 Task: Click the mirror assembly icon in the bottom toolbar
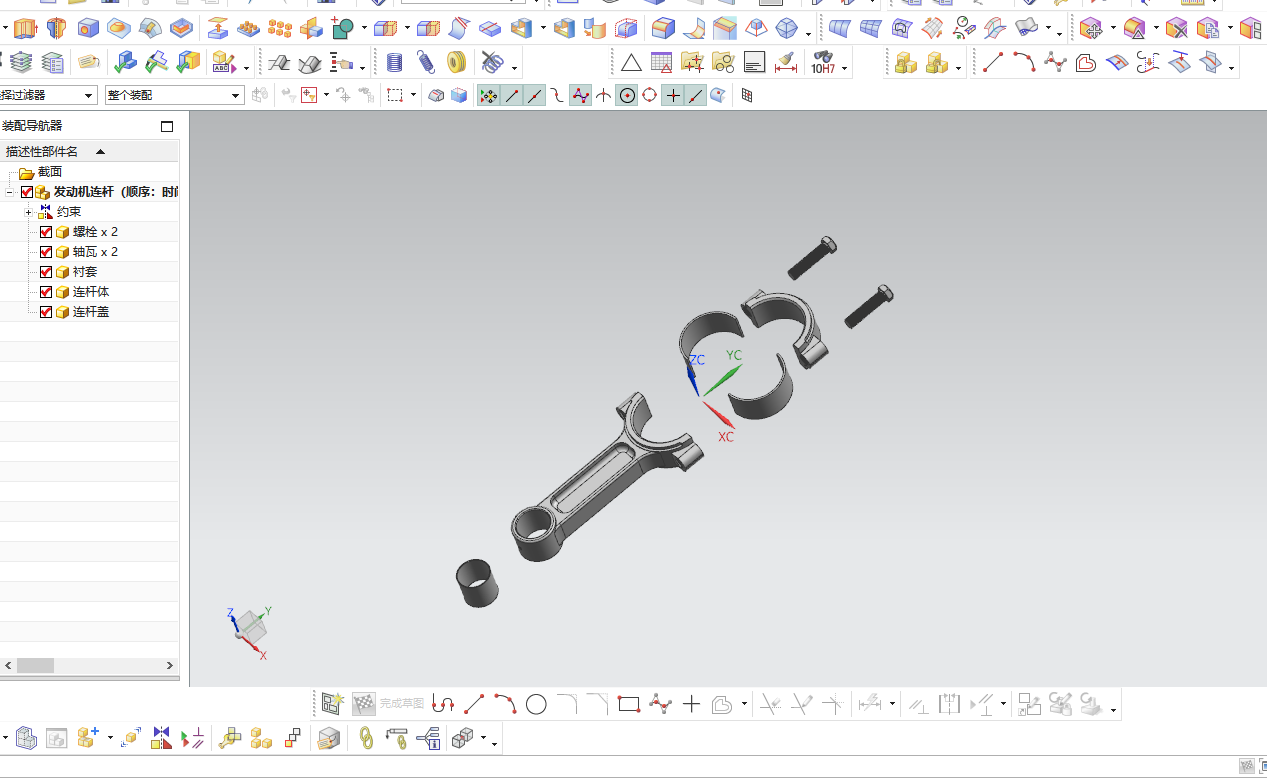pyautogui.click(x=161, y=739)
